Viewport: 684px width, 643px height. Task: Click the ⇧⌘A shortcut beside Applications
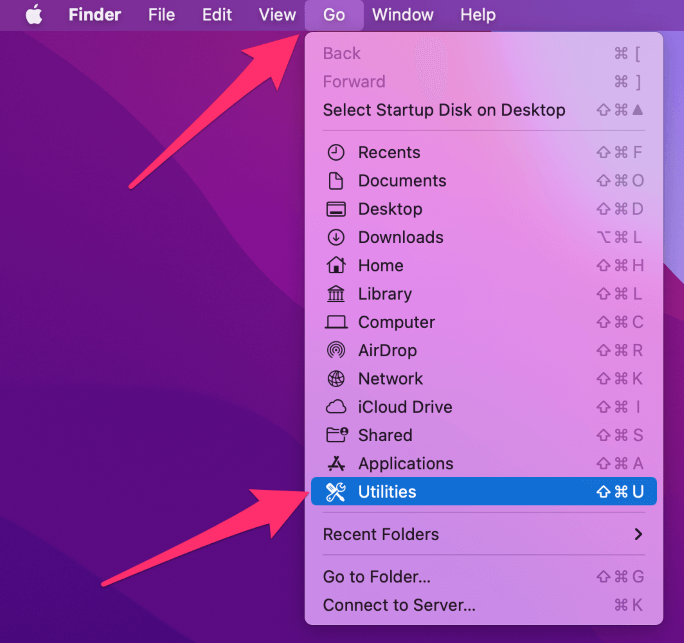[x=620, y=463]
